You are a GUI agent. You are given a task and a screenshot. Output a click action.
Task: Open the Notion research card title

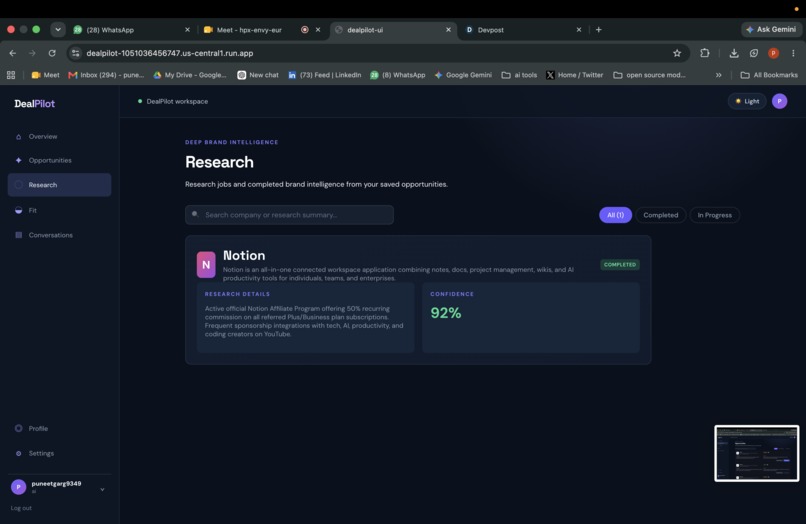coord(244,256)
